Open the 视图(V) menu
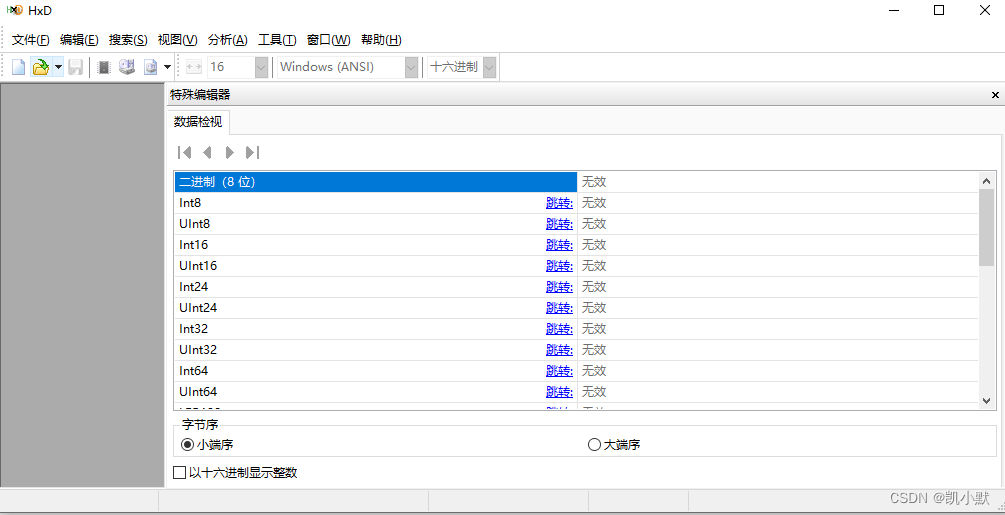The height and width of the screenshot is (515, 1005). (178, 40)
